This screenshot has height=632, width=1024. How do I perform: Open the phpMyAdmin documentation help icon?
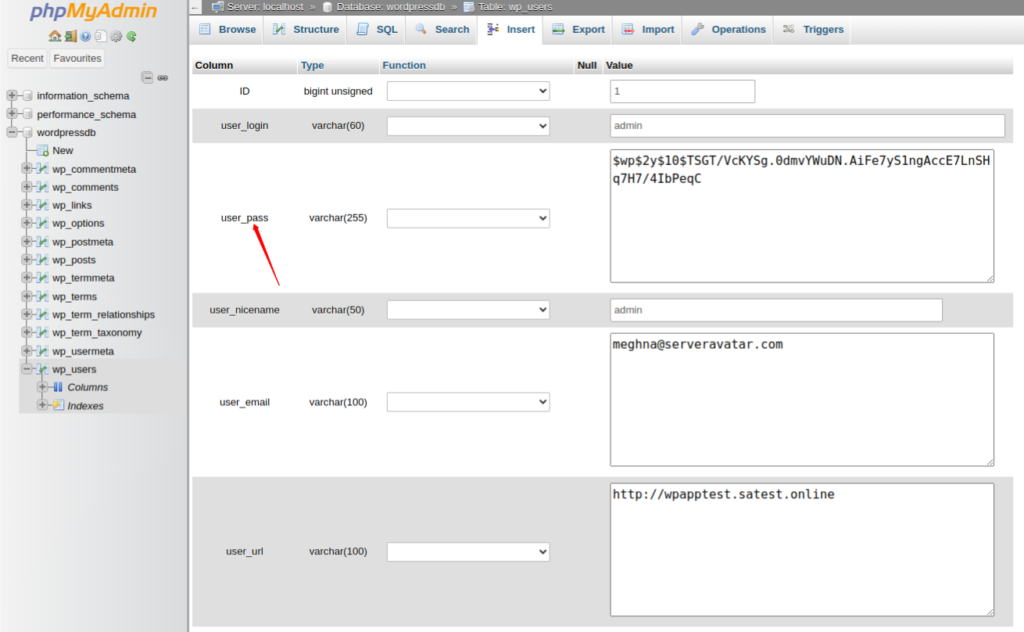[x=86, y=37]
